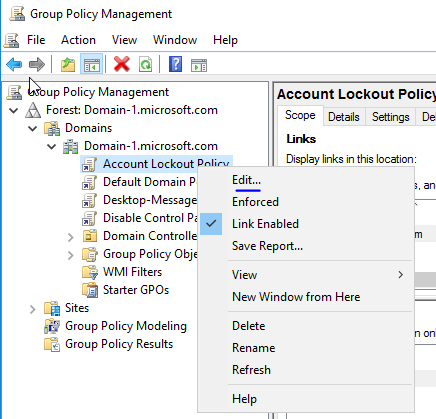436x419 pixels.
Task: Expand the Sites tree node
Action: pyautogui.click(x=32, y=309)
